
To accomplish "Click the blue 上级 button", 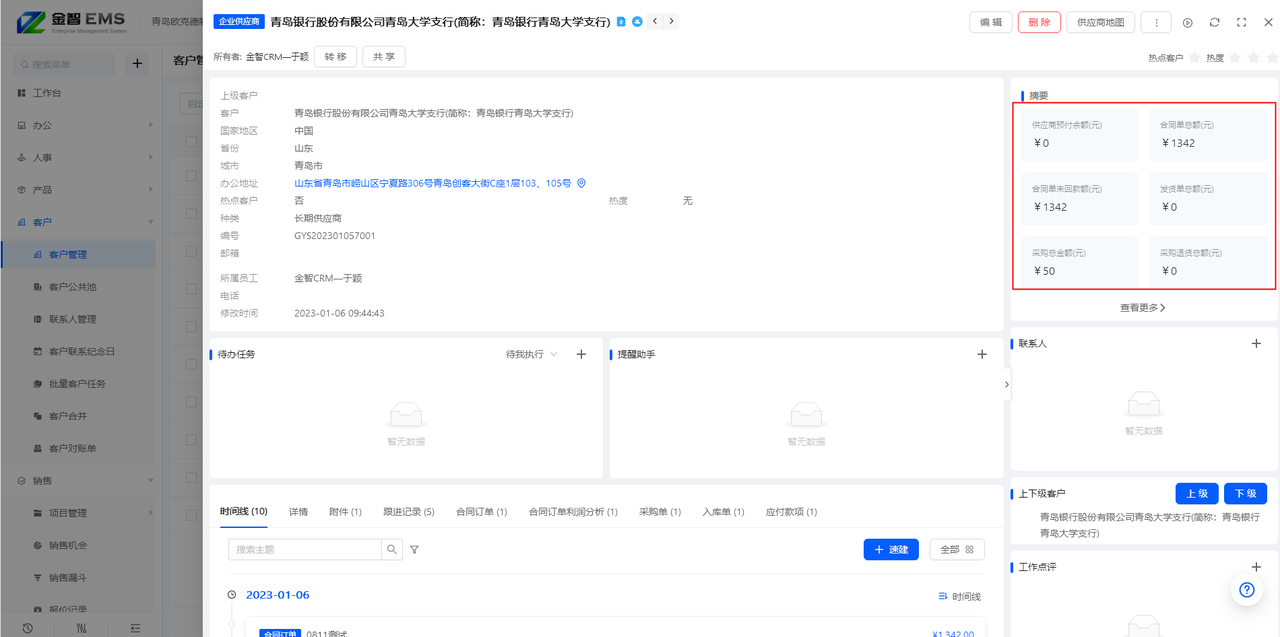I will point(1197,493).
